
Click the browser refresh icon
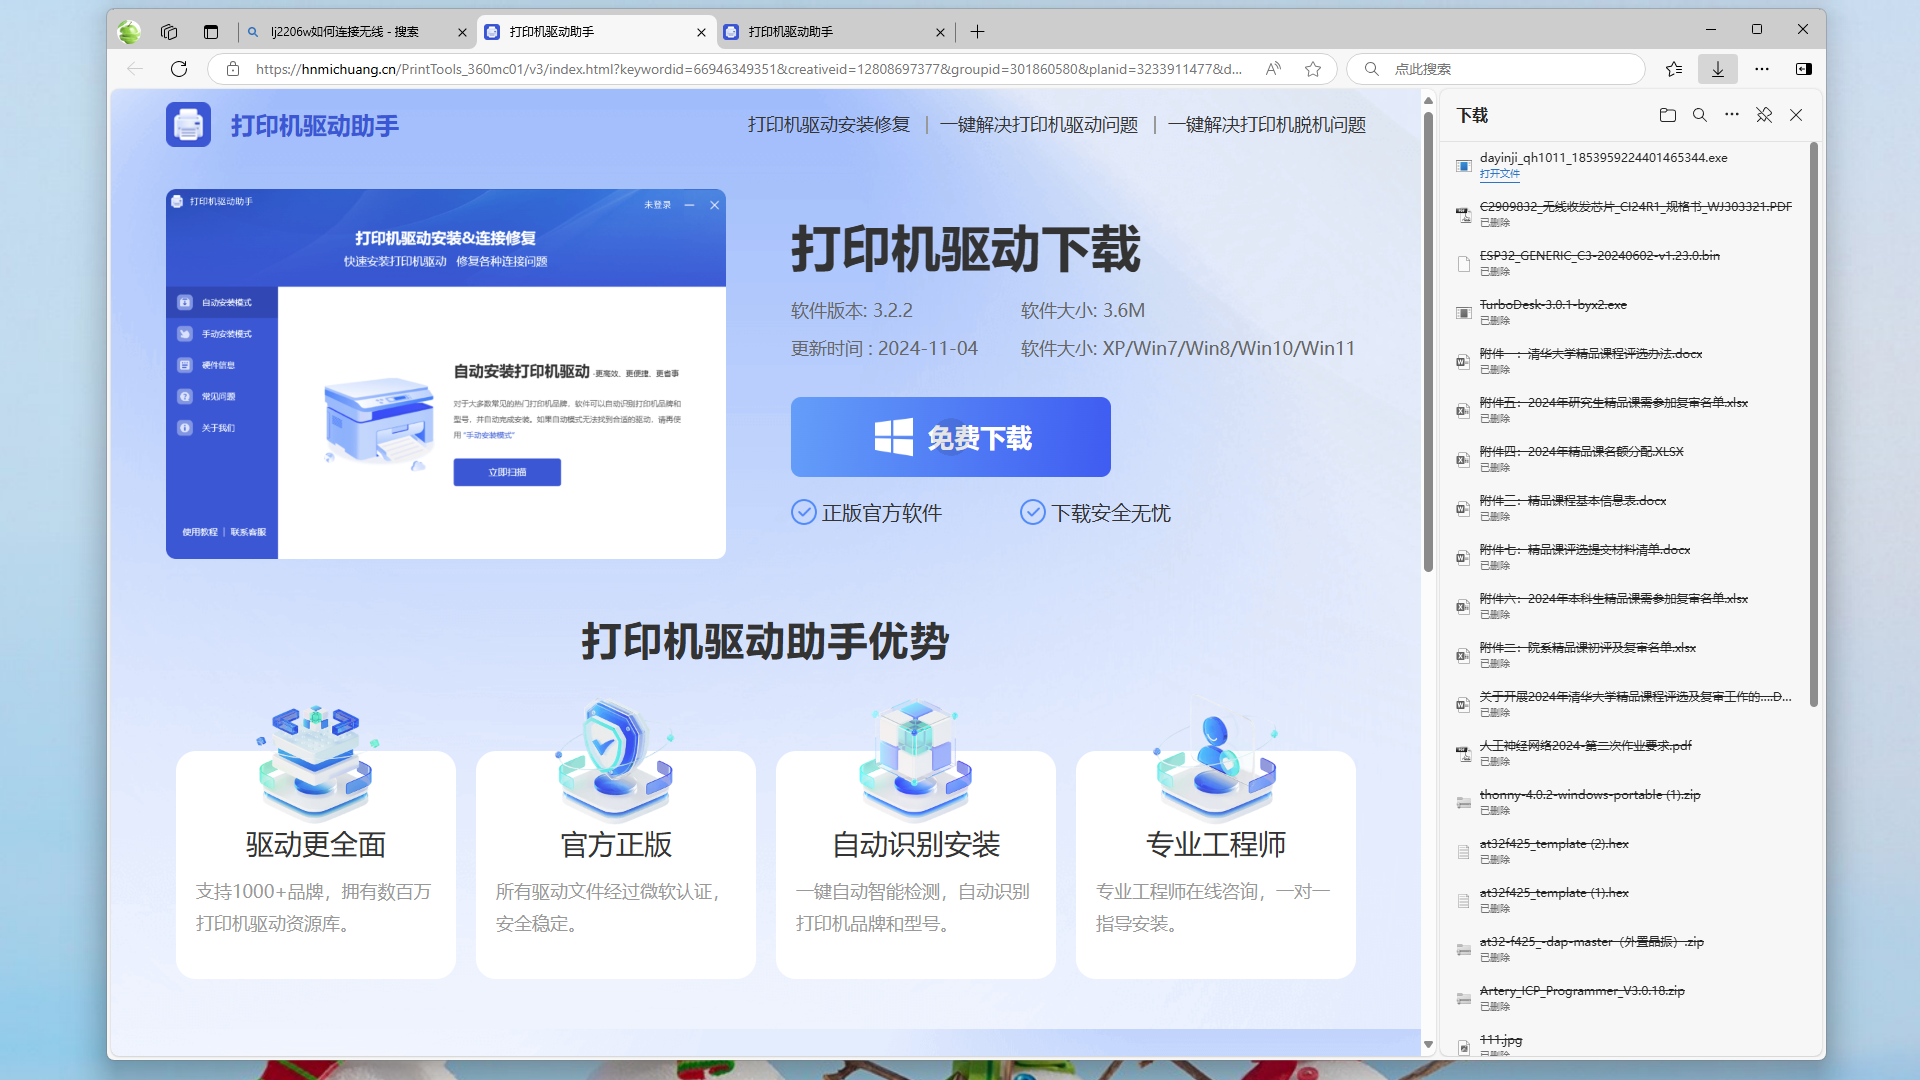point(179,69)
